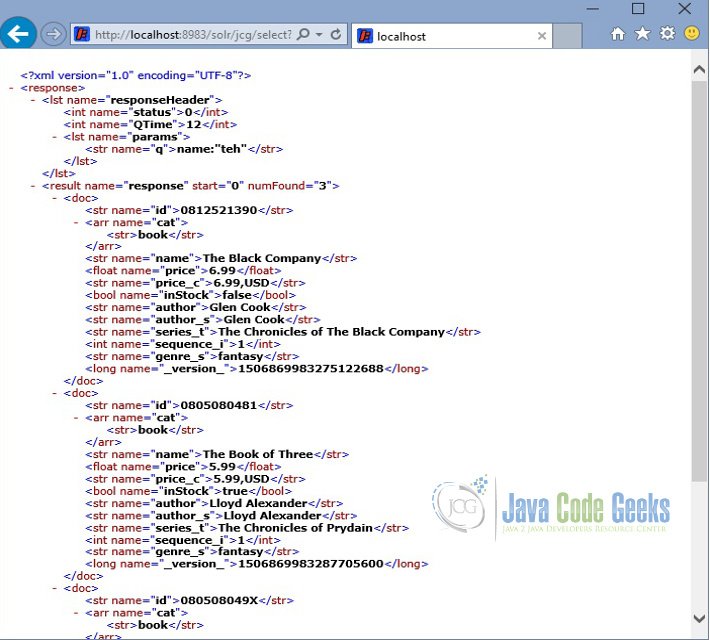Click the author Lloyd Alexander line

click(x=214, y=503)
